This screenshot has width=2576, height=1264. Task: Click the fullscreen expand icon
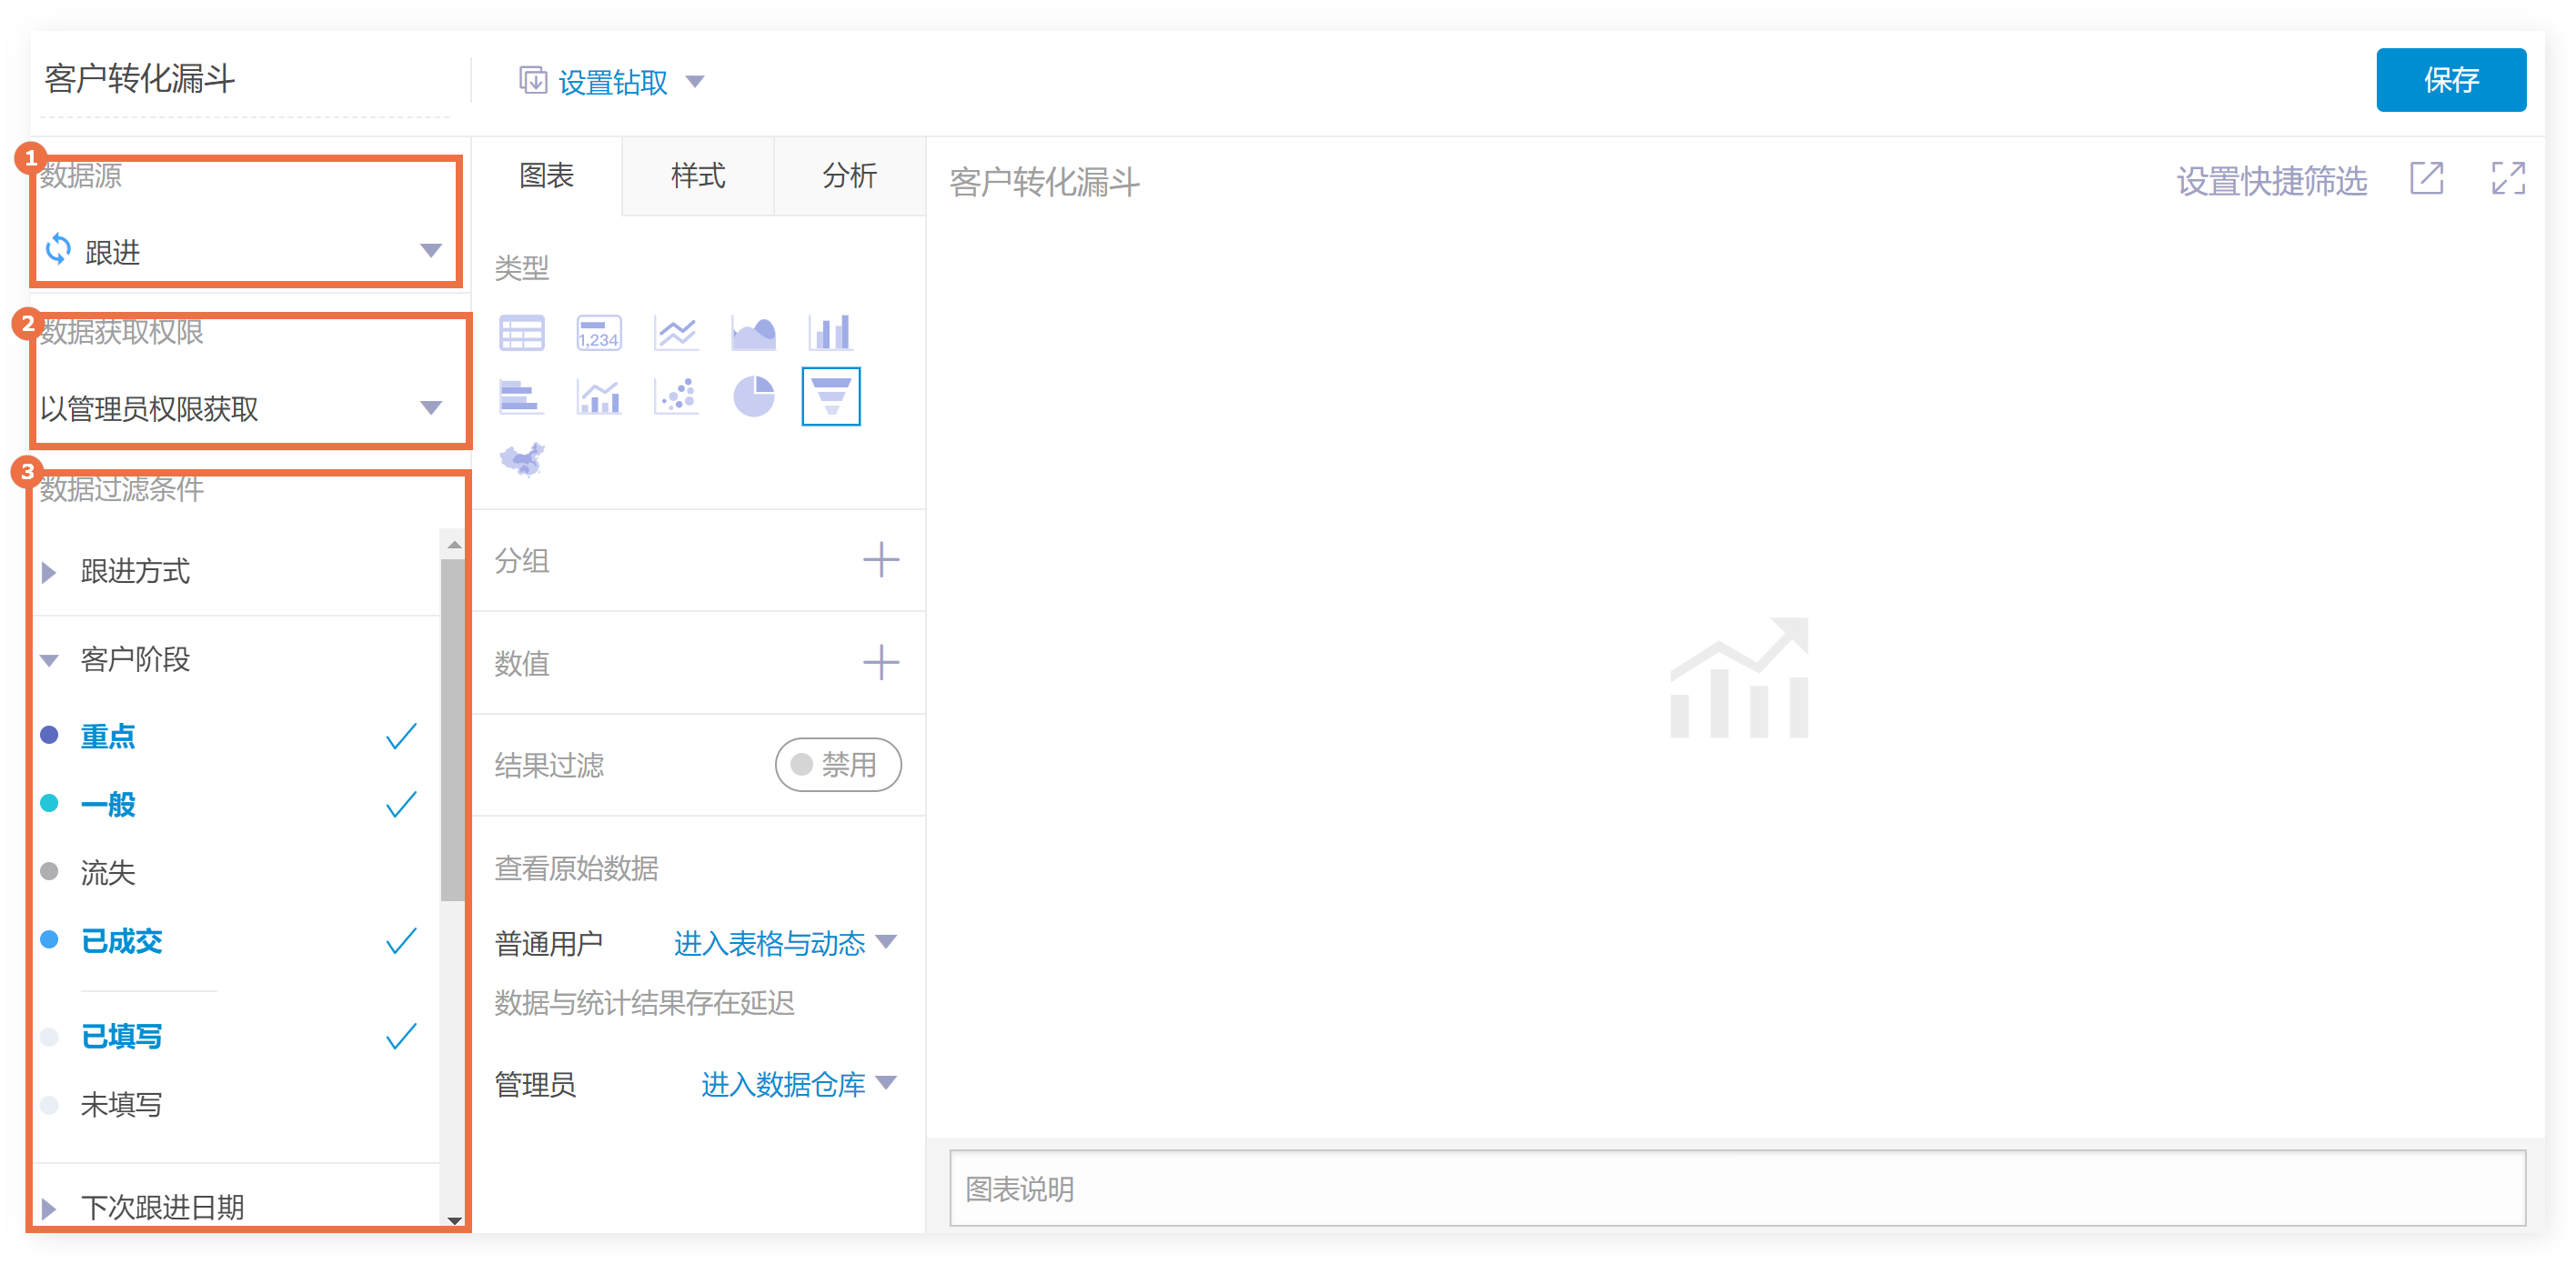pyautogui.click(x=2507, y=179)
